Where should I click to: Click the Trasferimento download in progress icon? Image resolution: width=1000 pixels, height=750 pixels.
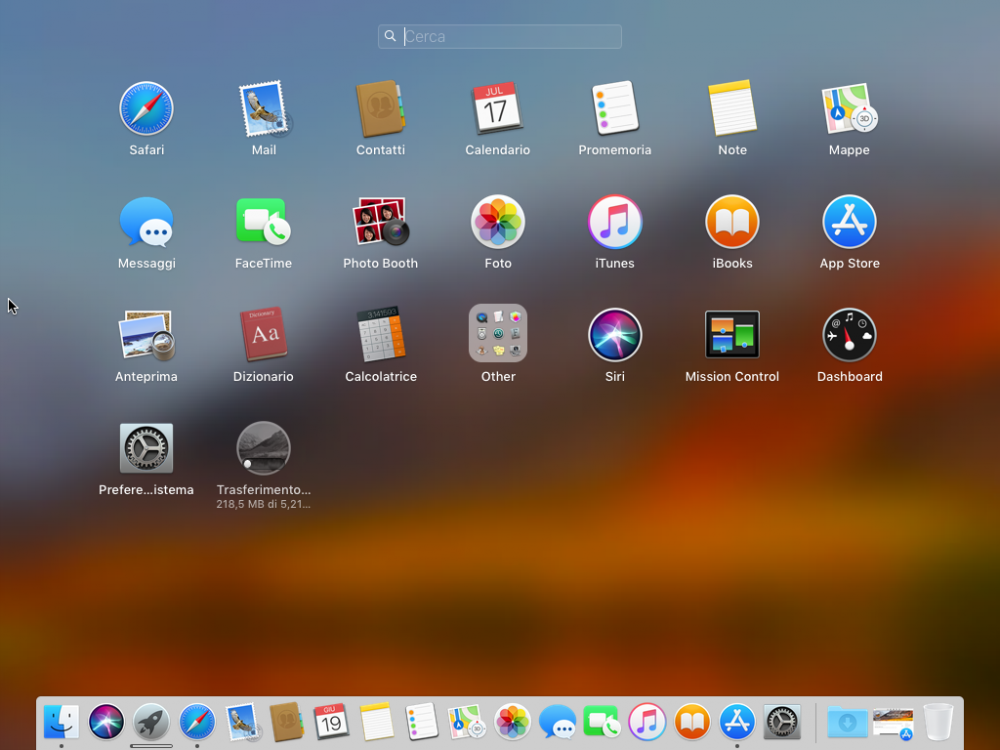point(263,448)
